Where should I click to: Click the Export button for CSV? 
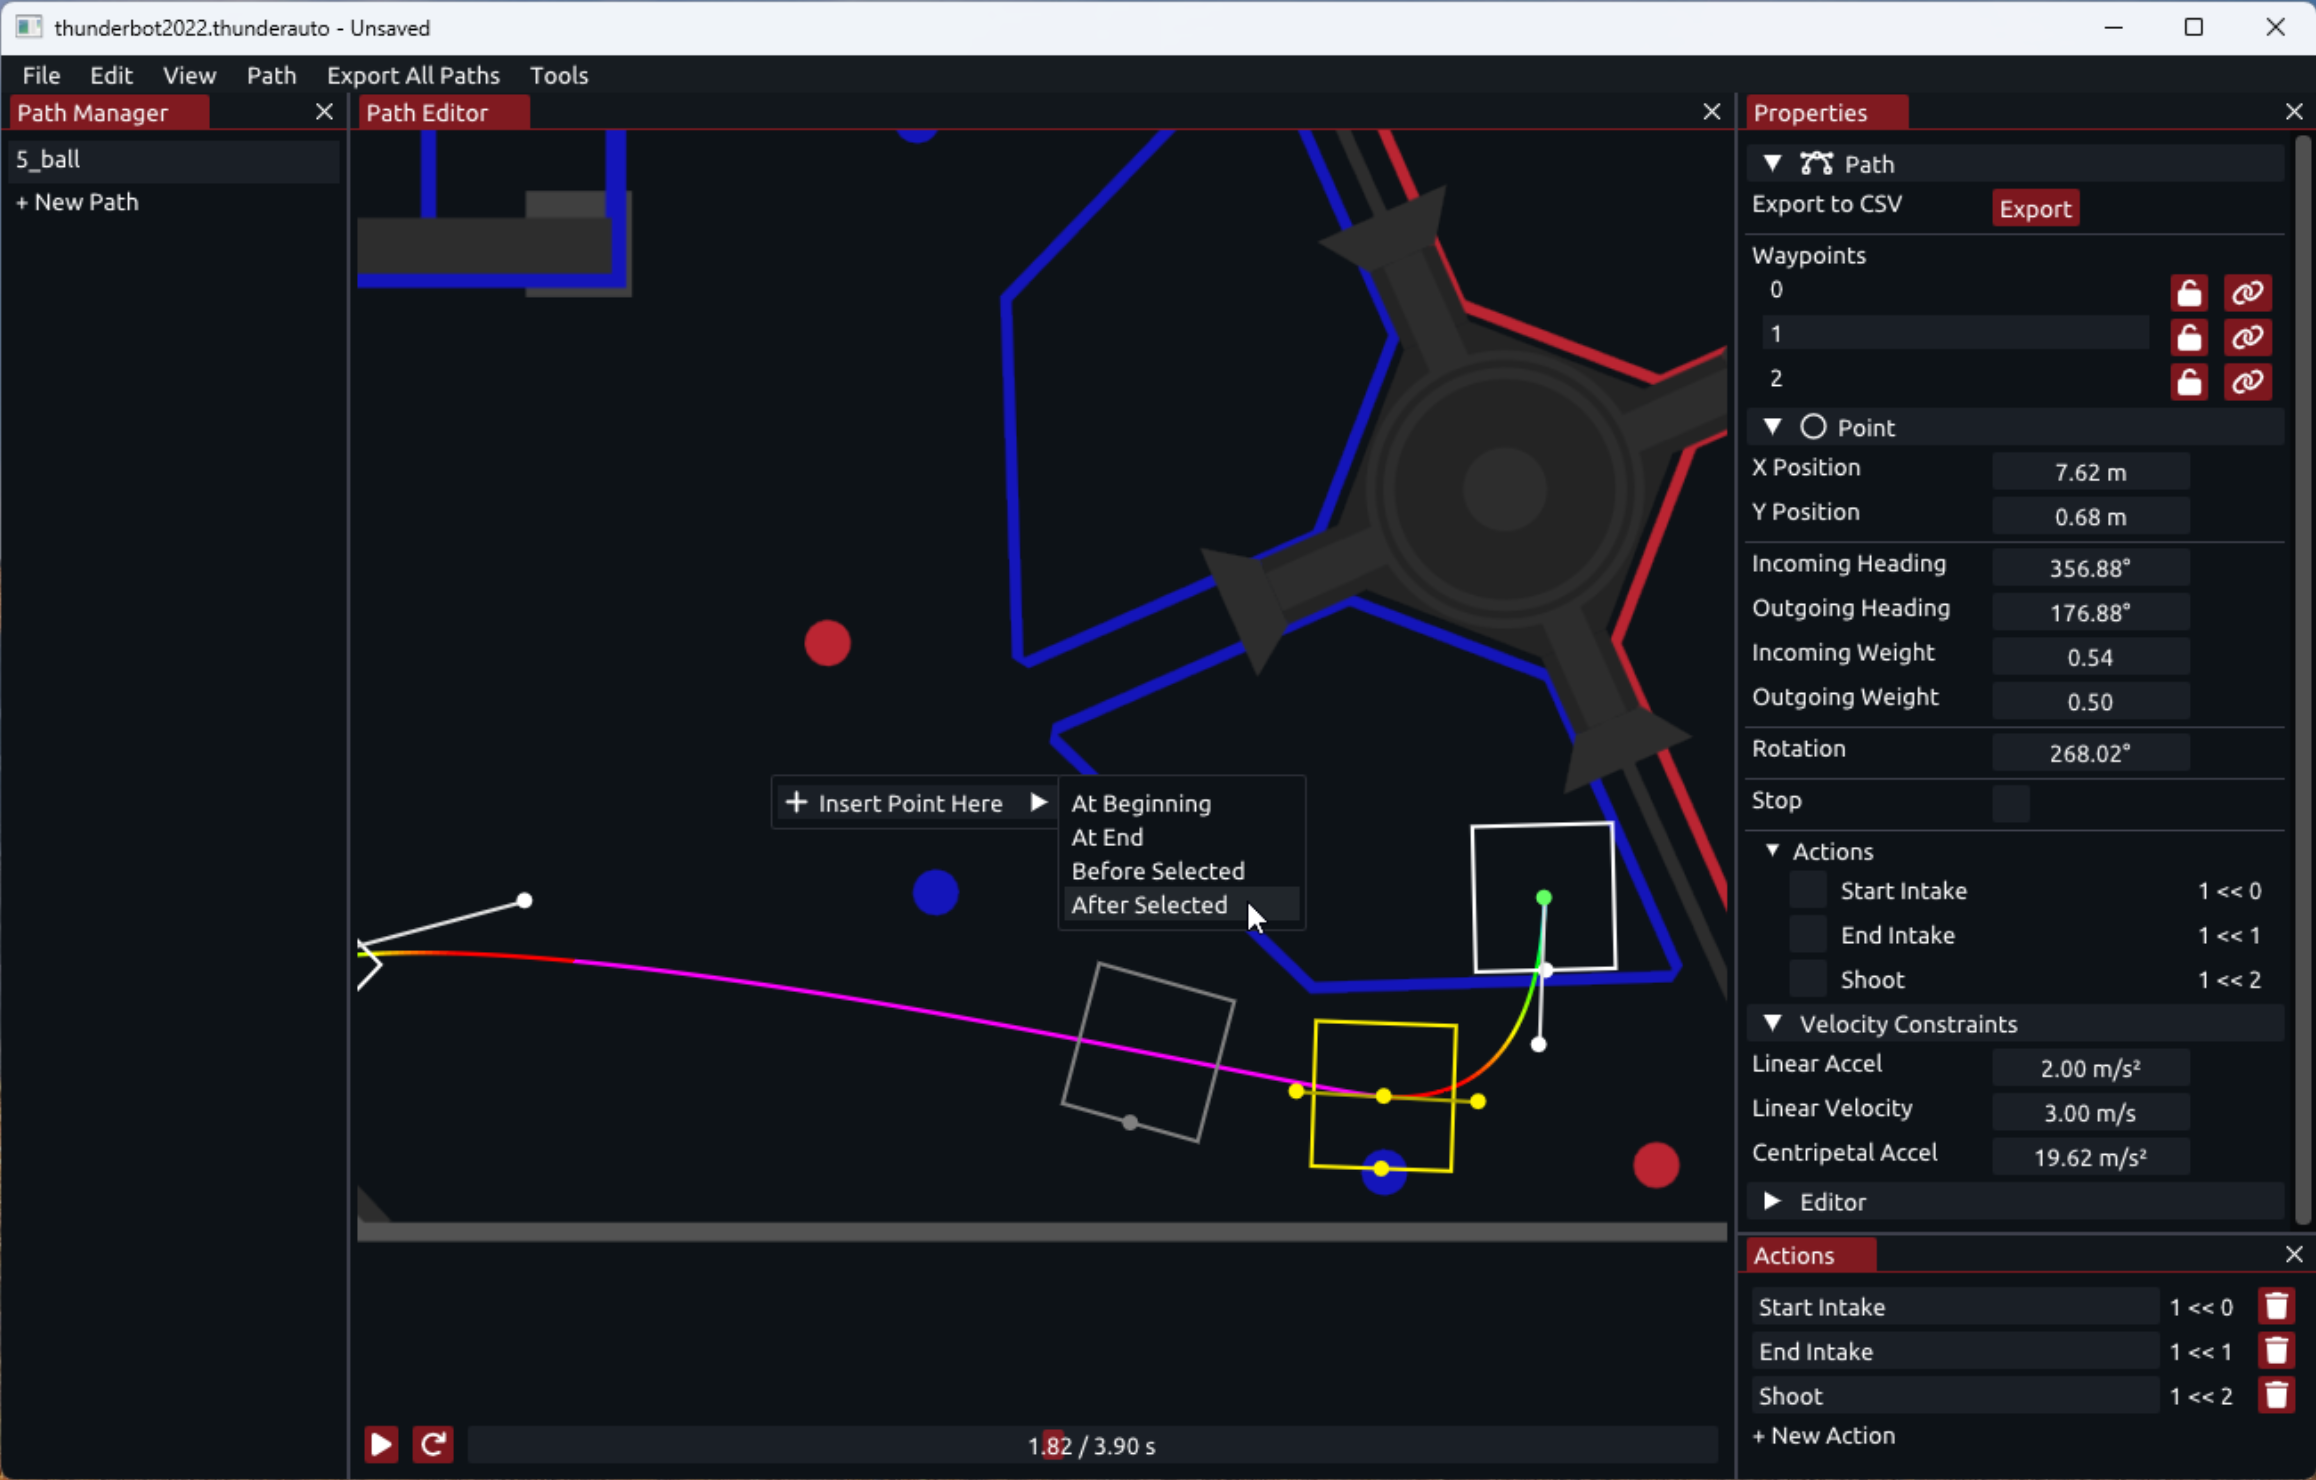coord(2036,208)
